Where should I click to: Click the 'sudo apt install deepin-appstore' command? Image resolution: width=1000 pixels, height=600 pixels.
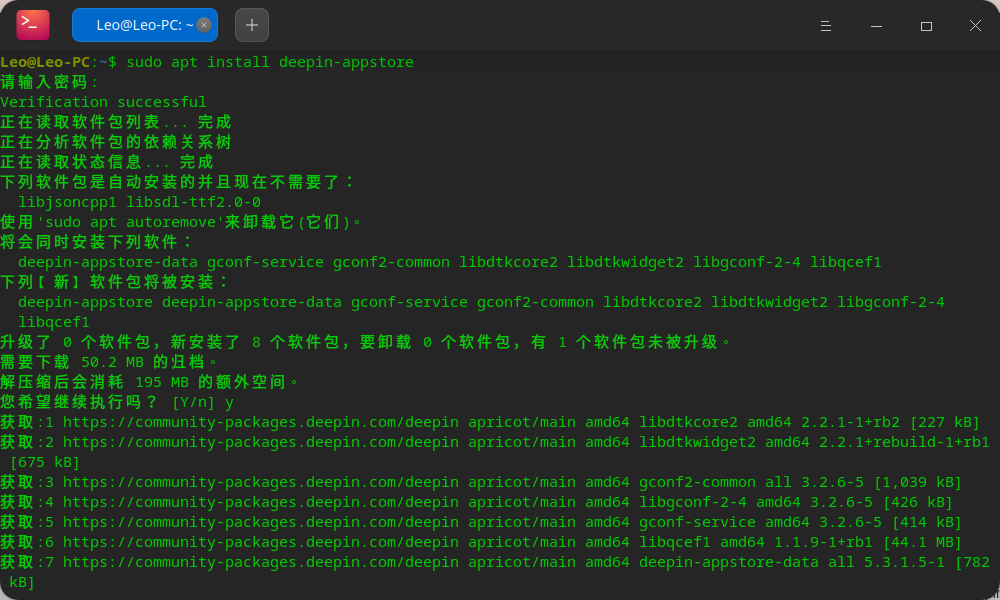tap(270, 62)
